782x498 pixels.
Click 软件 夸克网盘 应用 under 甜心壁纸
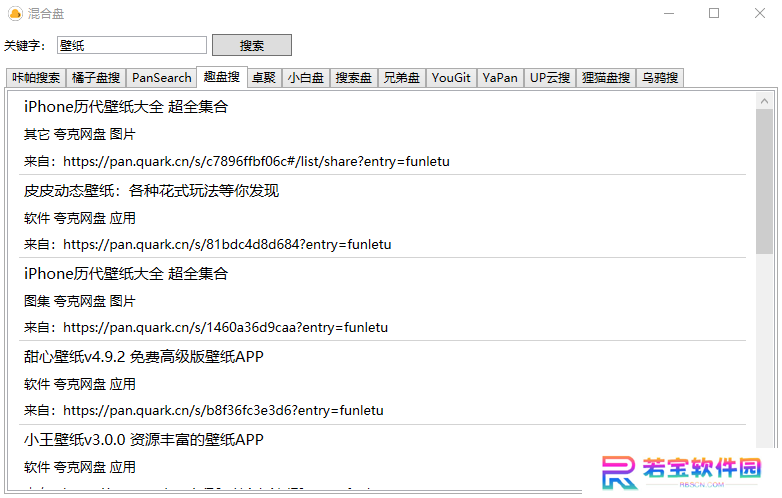pyautogui.click(x=80, y=384)
